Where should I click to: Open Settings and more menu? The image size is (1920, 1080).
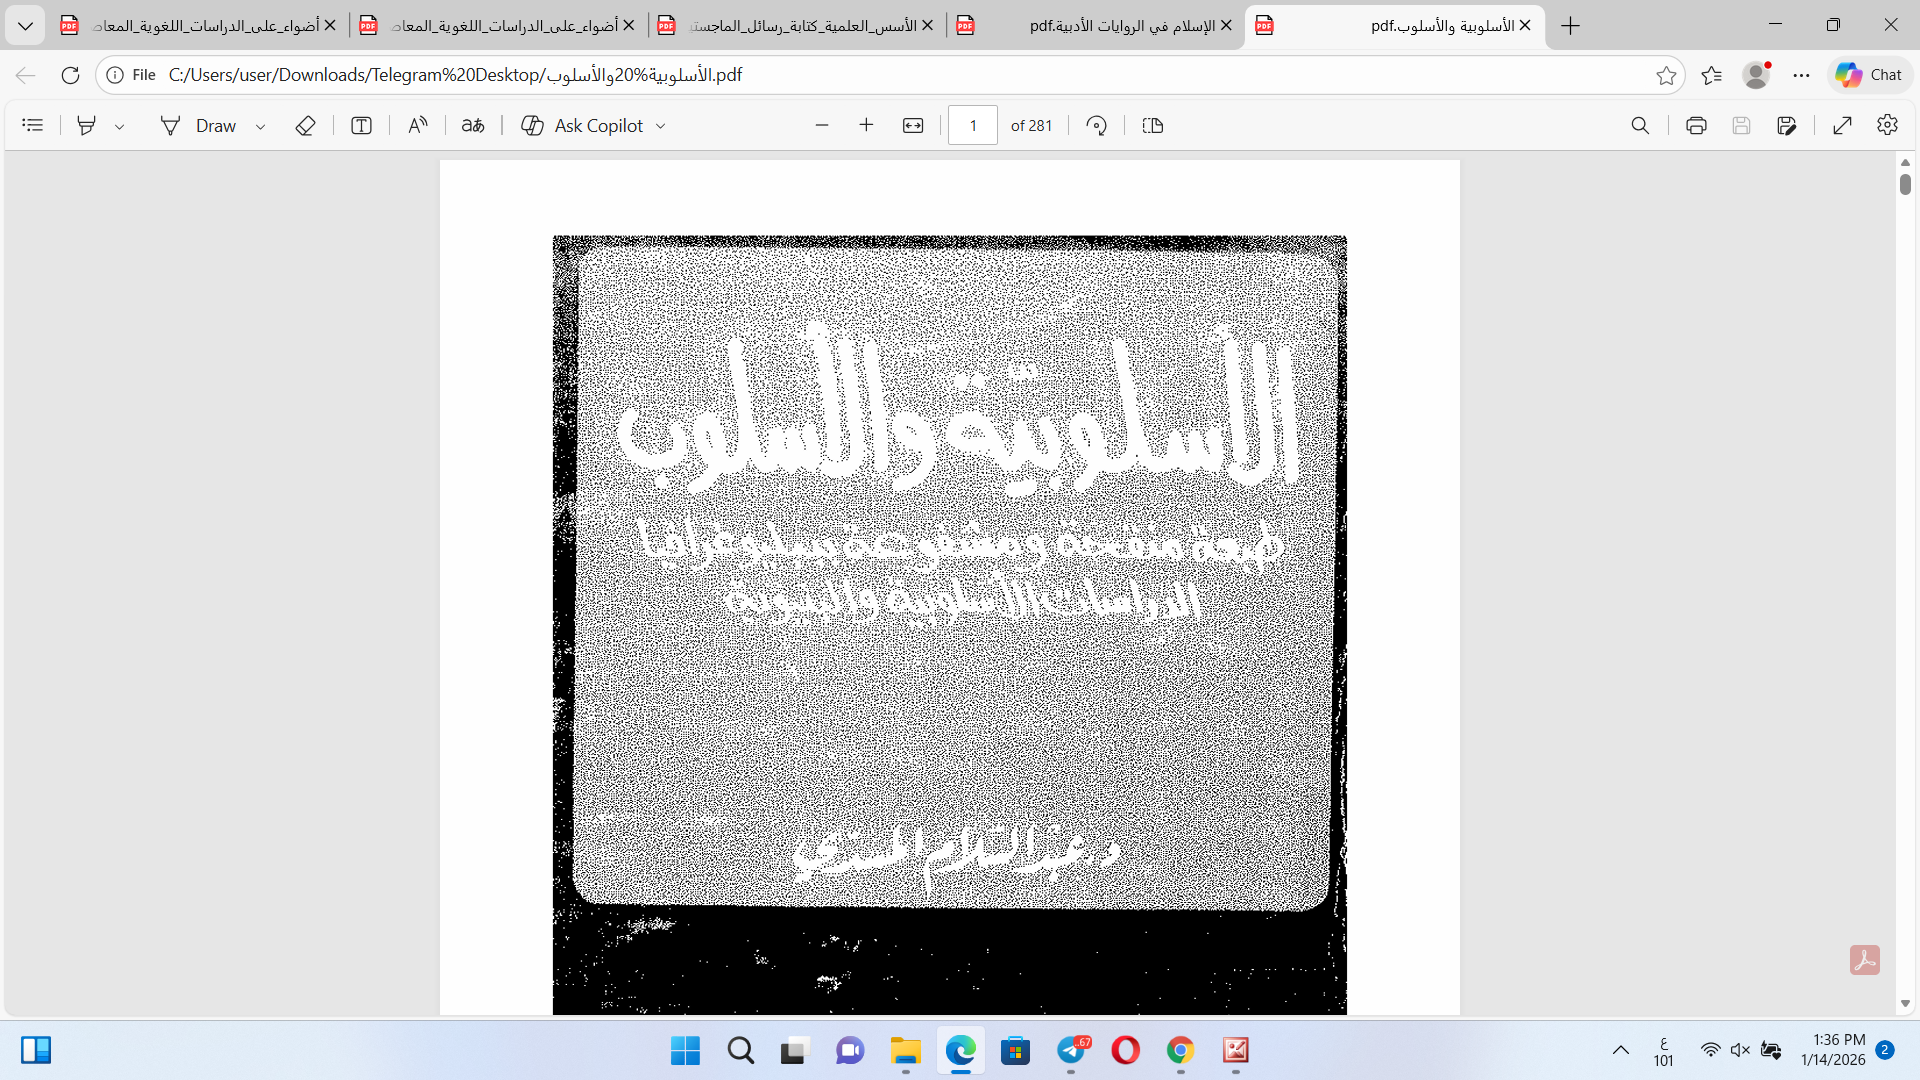(x=1801, y=75)
